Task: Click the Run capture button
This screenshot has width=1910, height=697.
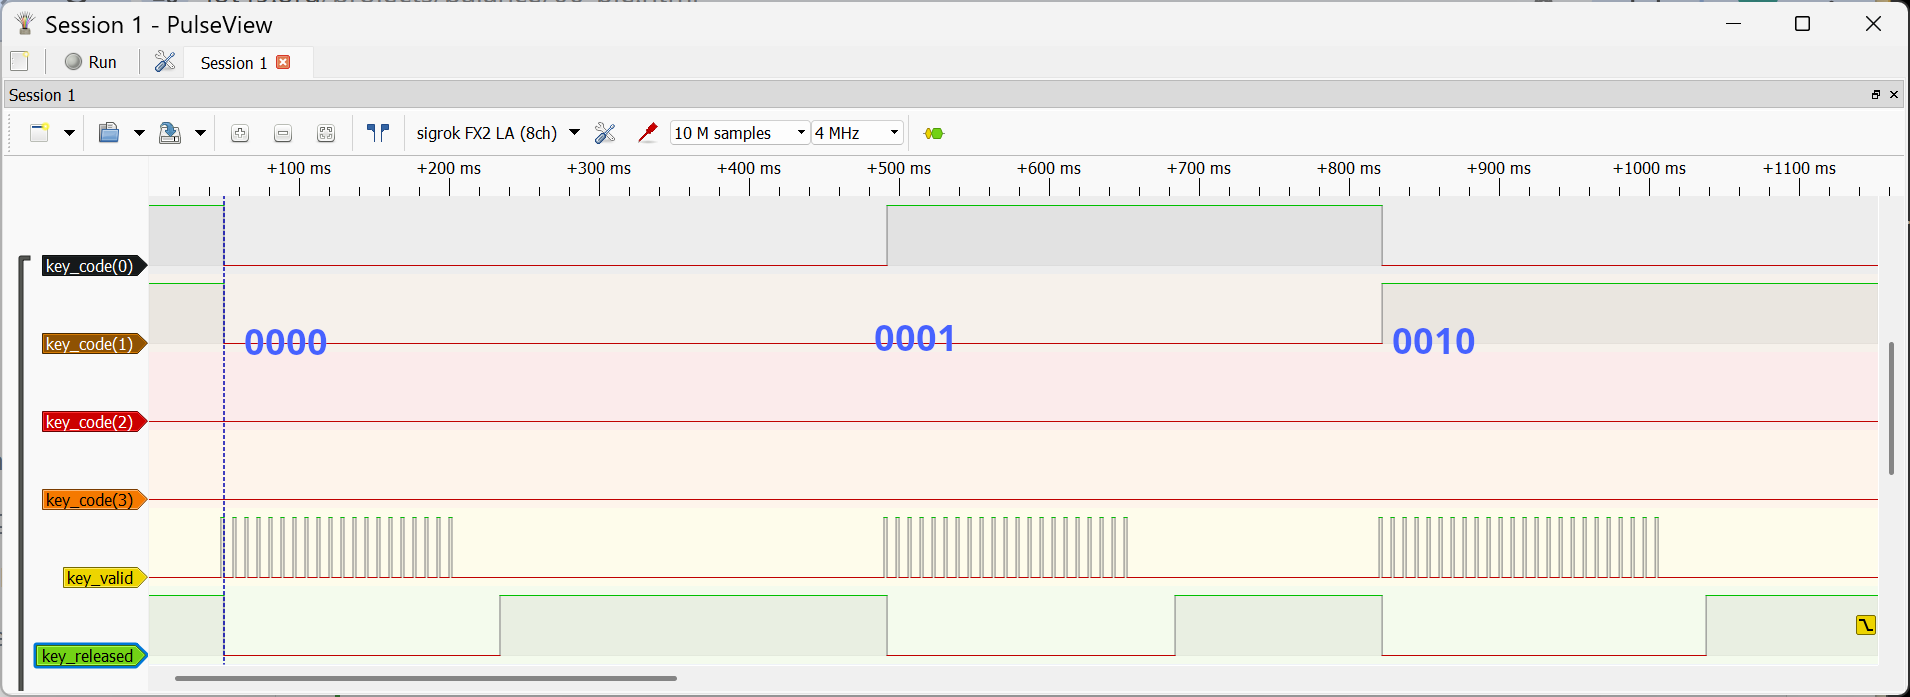Action: click(91, 62)
